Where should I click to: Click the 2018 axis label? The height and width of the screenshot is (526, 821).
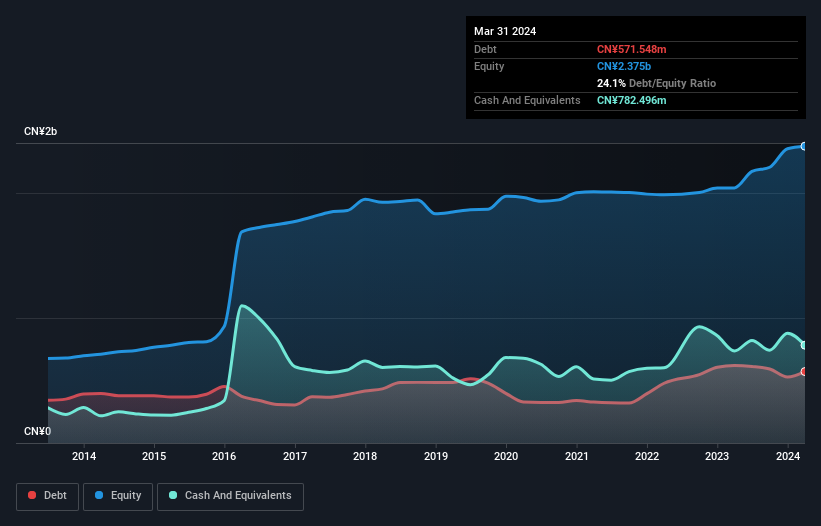tap(365, 456)
